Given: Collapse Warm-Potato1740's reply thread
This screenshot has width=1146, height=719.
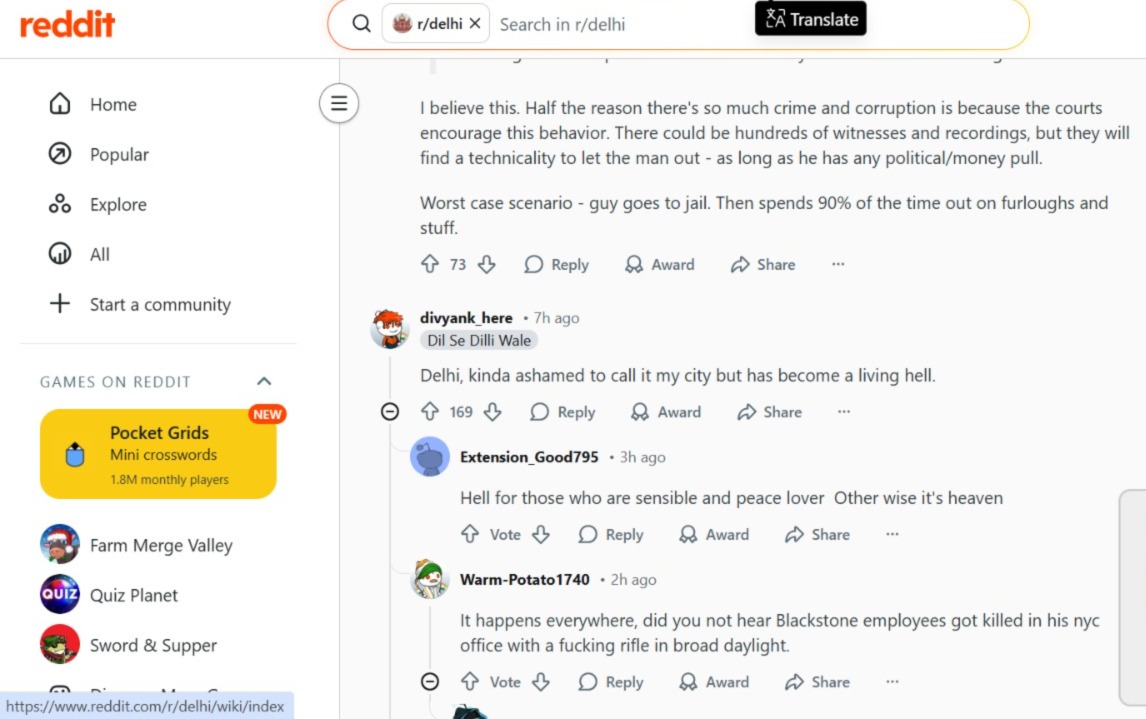Looking at the screenshot, I should click(x=430, y=682).
